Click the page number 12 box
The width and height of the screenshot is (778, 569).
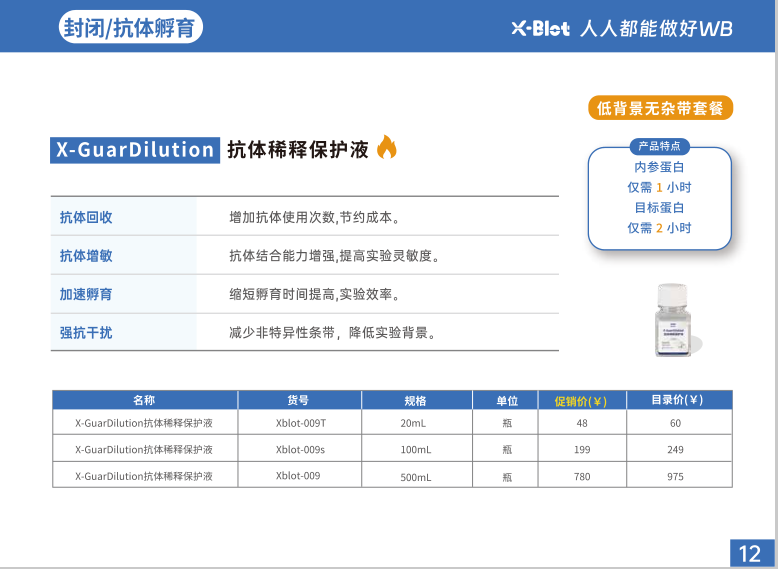[751, 553]
